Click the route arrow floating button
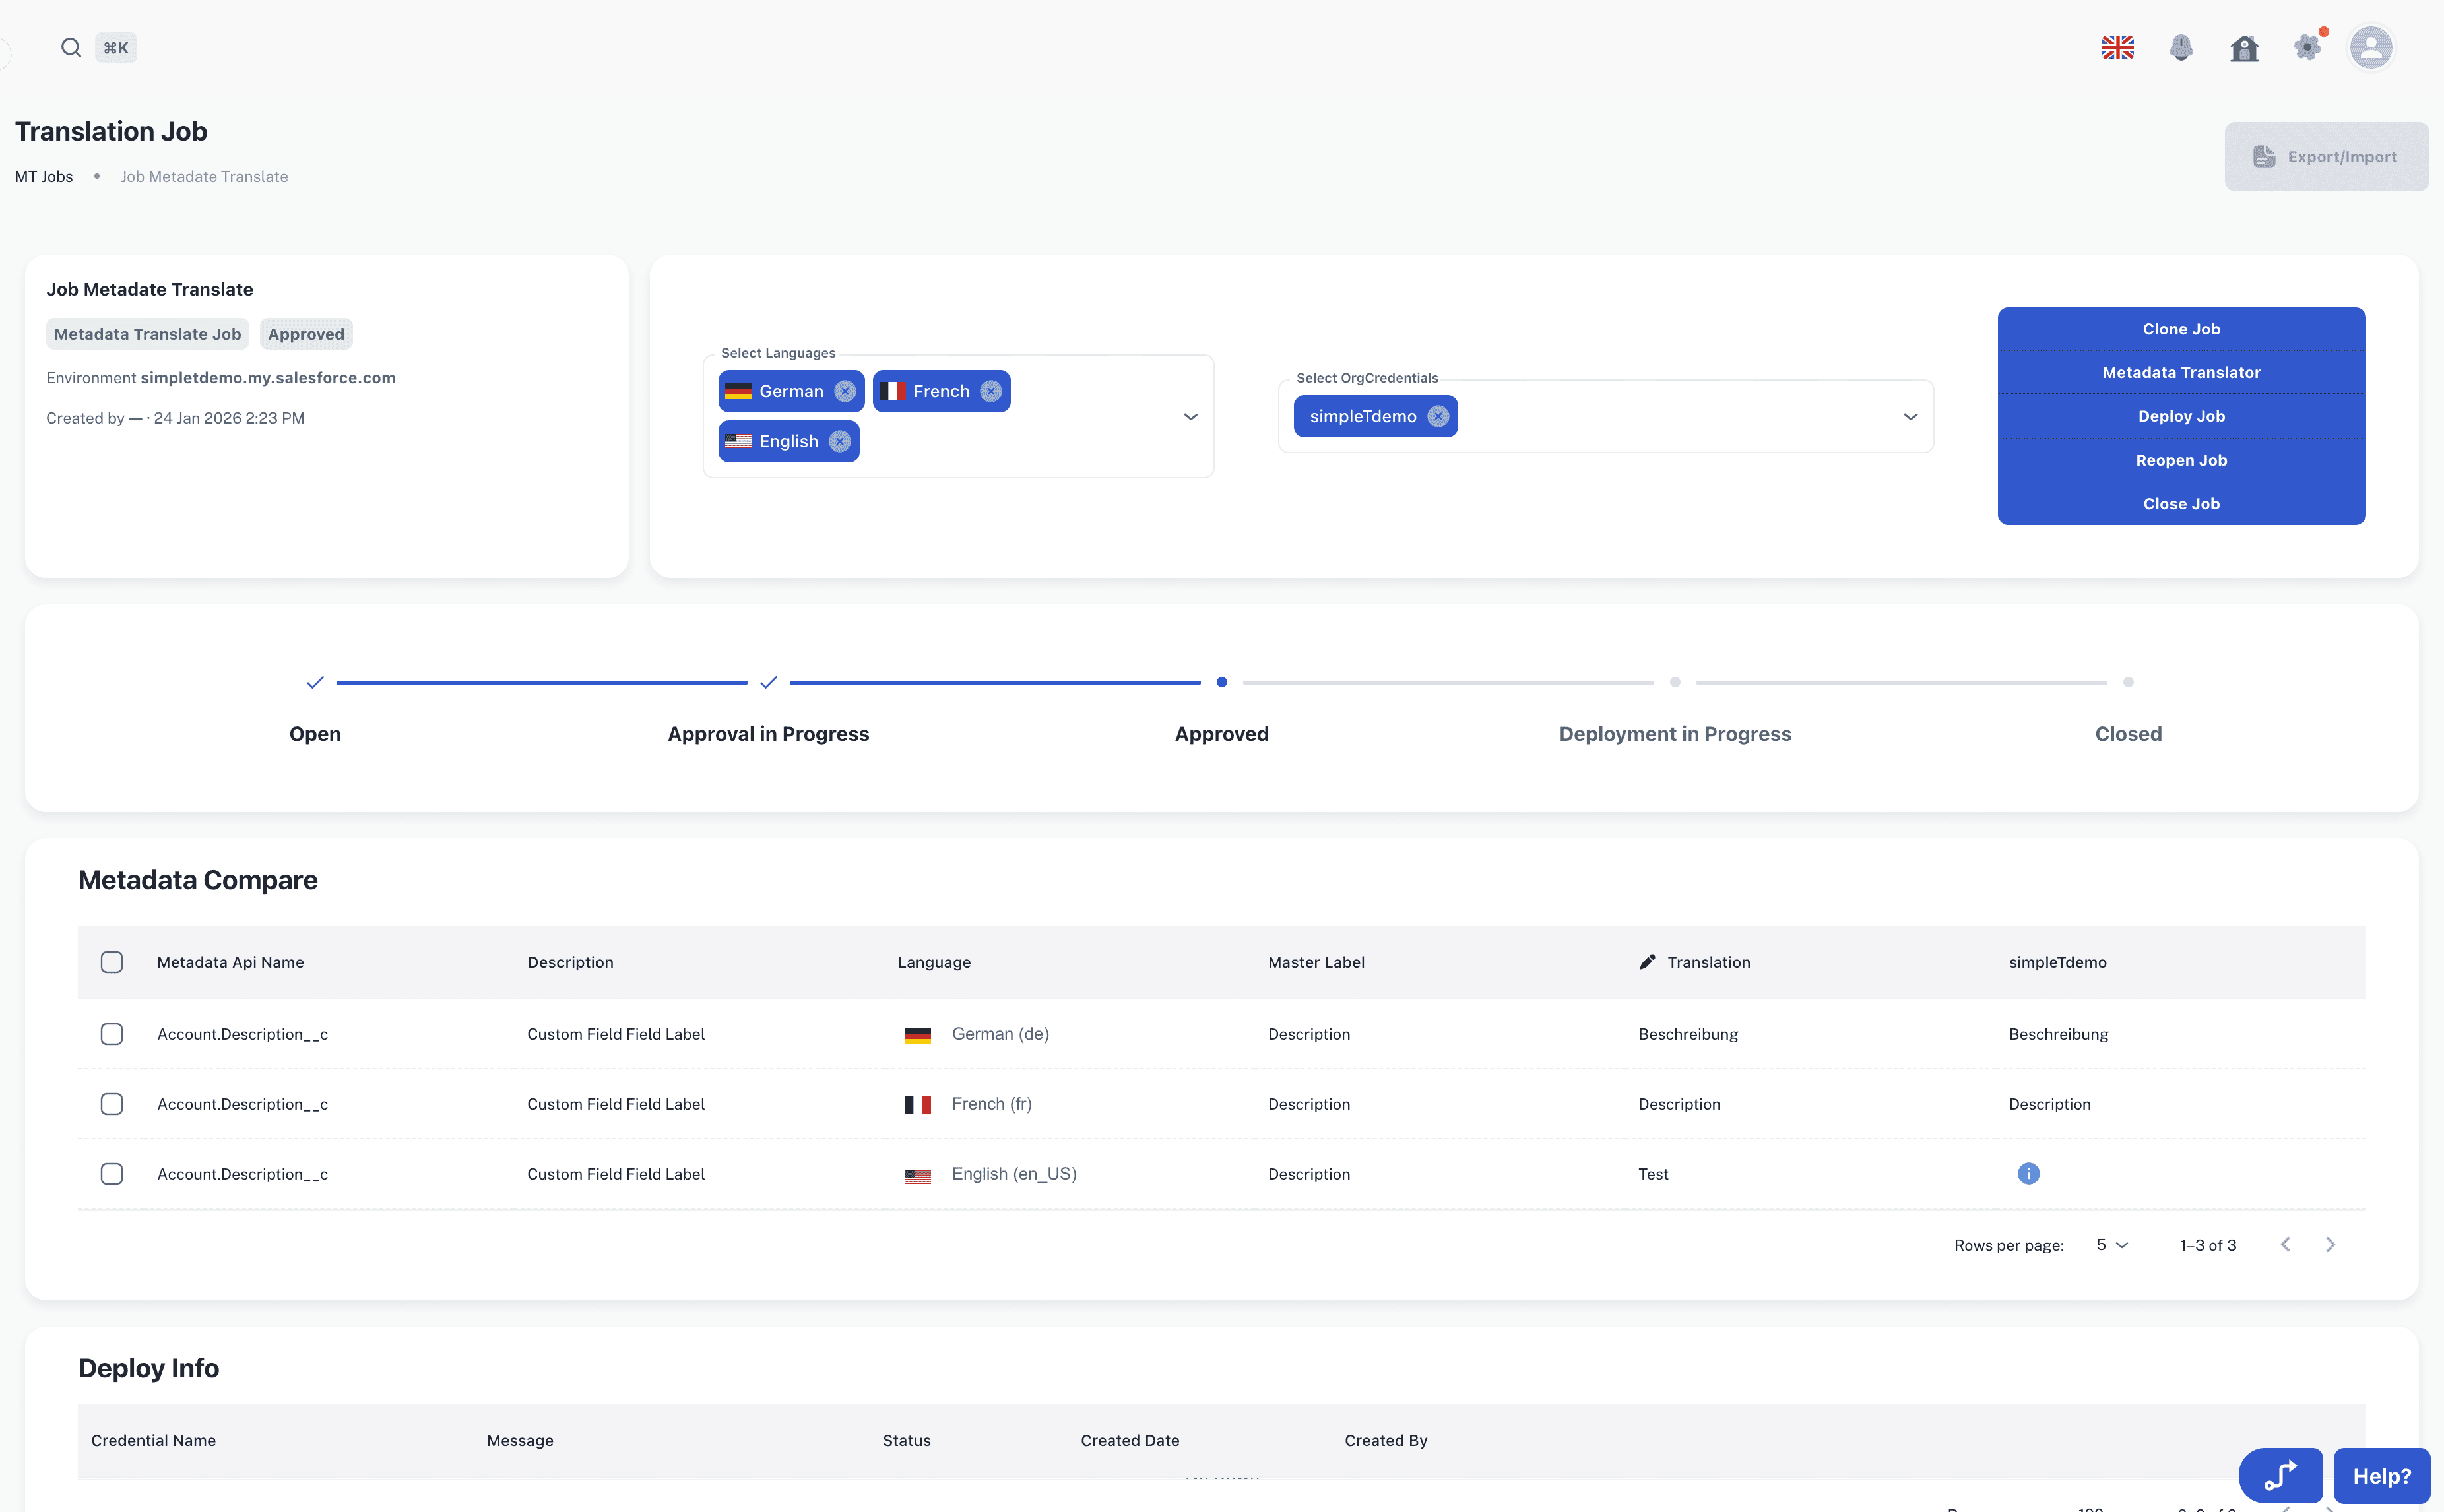The image size is (2444, 1512). pyautogui.click(x=2280, y=1475)
